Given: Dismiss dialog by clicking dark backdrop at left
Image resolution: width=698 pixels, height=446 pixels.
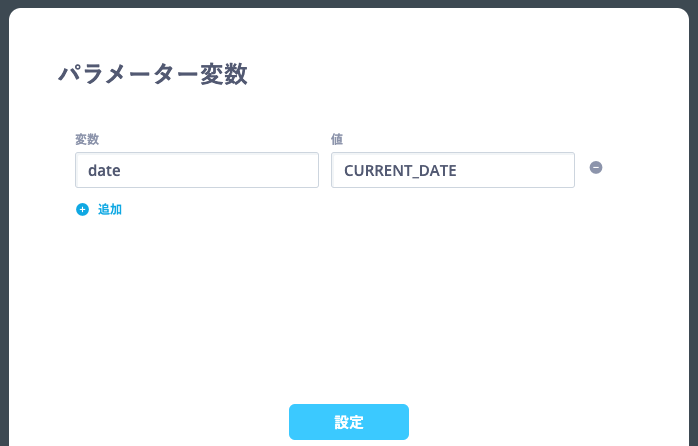Looking at the screenshot, I should [x=4, y=223].
